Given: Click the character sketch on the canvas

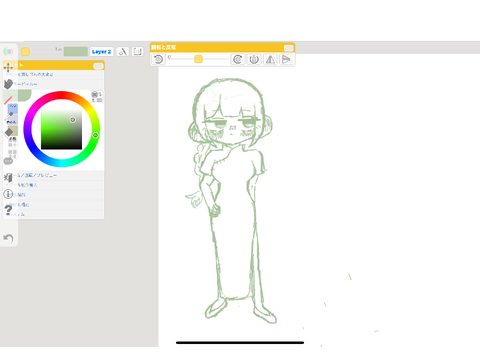Looking at the screenshot, I should tap(231, 200).
